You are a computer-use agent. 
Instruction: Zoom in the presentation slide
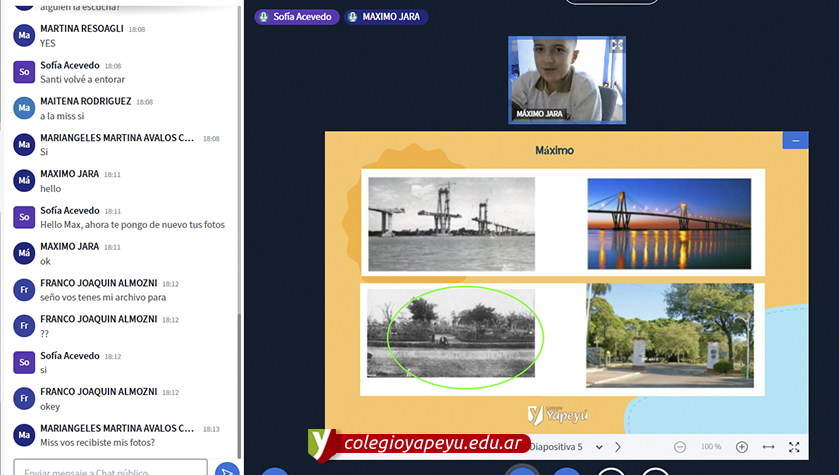[x=742, y=447]
